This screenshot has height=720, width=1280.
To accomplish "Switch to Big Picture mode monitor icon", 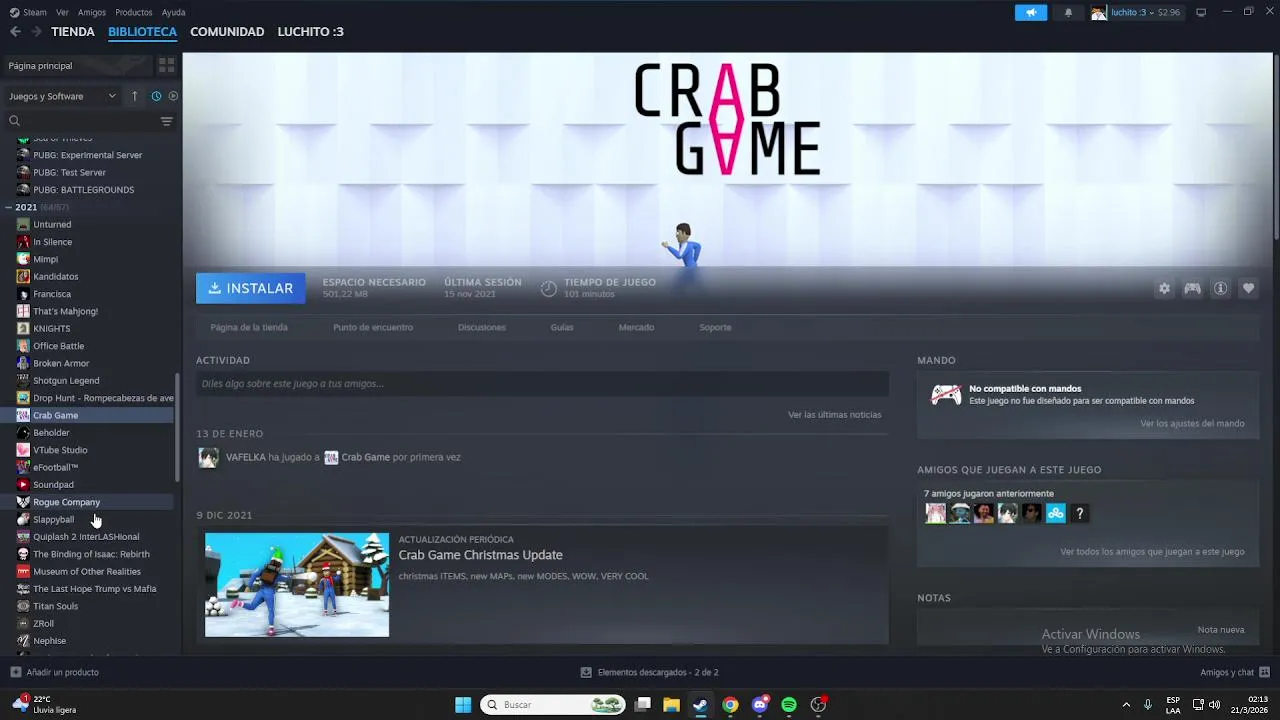I will click(1201, 12).
